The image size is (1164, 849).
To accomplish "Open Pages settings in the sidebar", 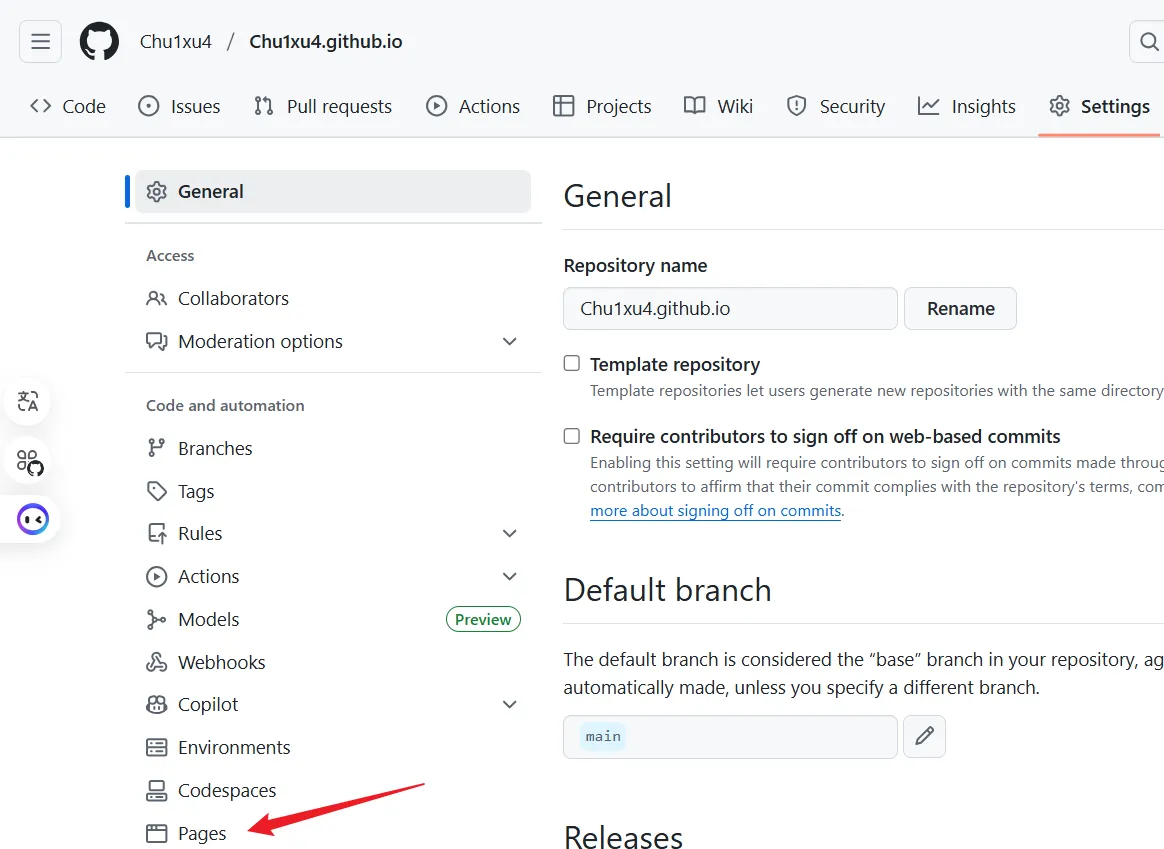I will click(x=202, y=833).
